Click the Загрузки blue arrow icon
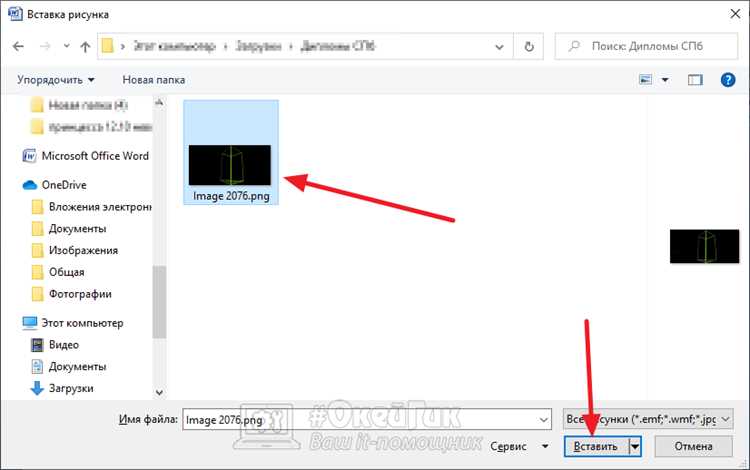This screenshot has height=470, width=750. [37, 388]
